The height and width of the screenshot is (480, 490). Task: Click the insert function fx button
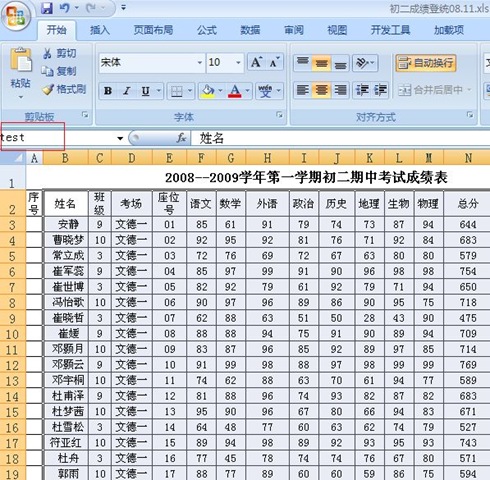click(x=181, y=138)
